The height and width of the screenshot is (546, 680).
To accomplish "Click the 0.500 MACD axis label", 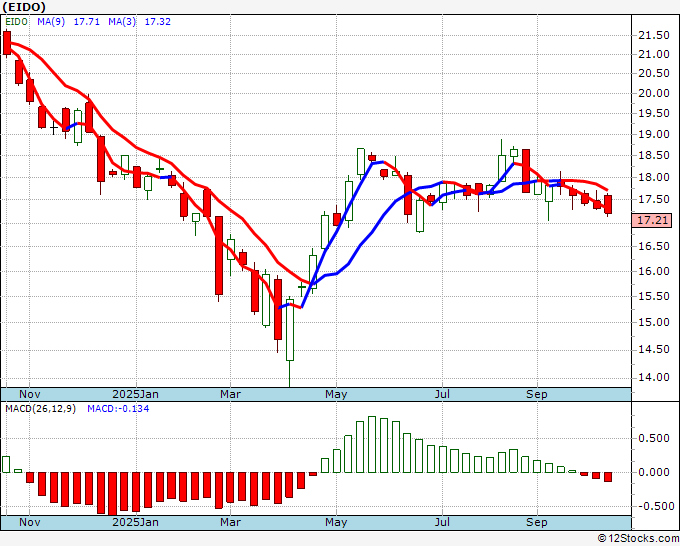I will [654, 438].
